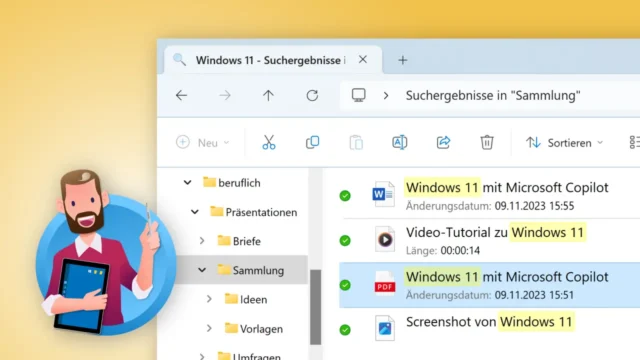Image resolution: width=640 pixels, height=360 pixels.
Task: Click the image file icon for Screenshot
Action: (x=384, y=328)
